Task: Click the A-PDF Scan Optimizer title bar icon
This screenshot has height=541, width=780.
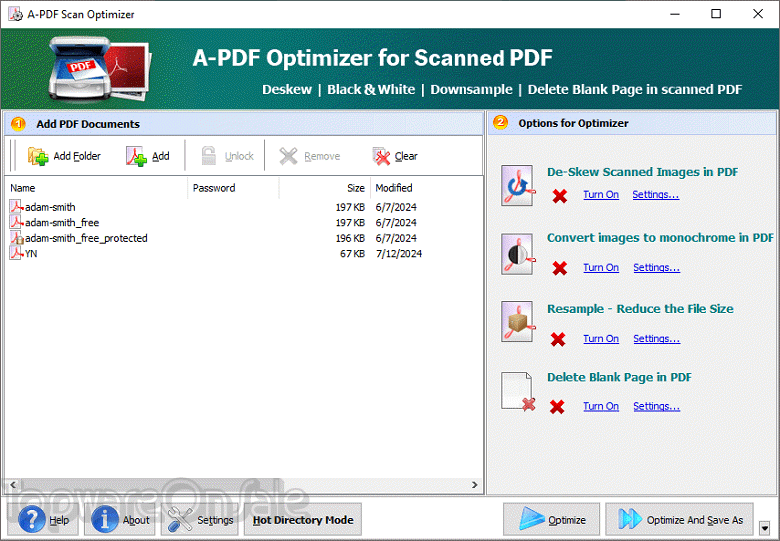Action: point(15,14)
